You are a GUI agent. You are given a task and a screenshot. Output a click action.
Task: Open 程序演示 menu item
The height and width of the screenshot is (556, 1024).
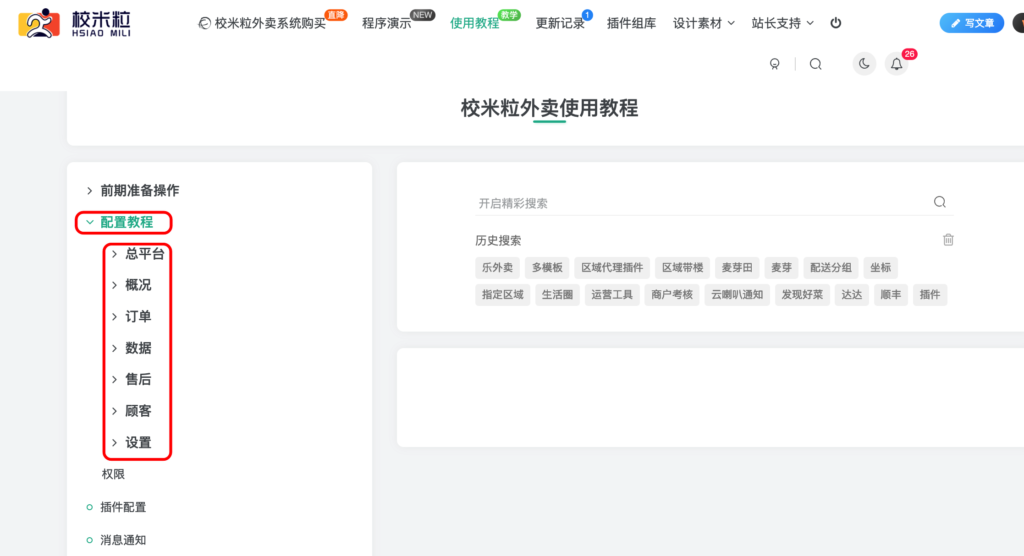[x=387, y=23]
